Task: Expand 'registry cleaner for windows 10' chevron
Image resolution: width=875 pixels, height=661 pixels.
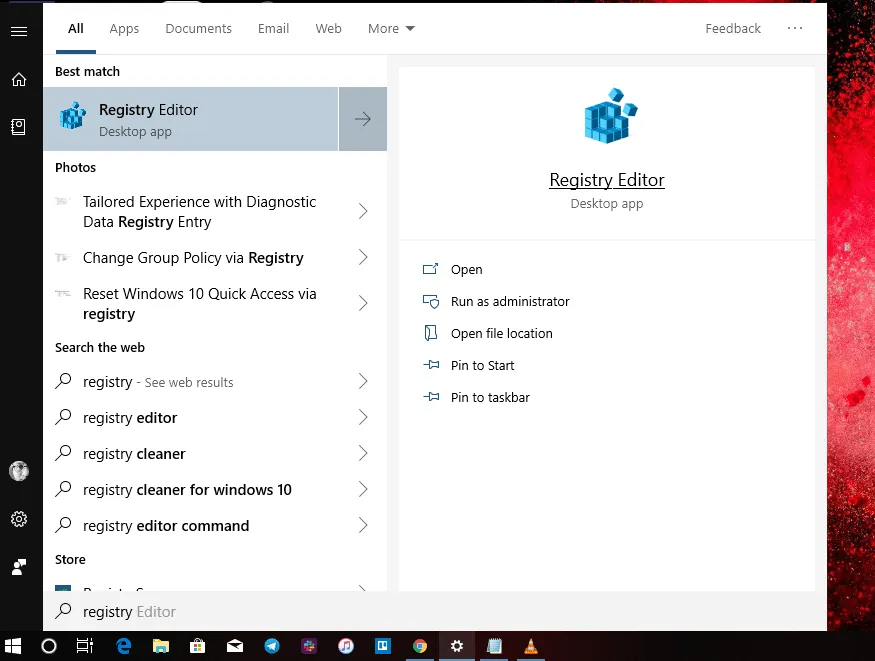Action: pos(363,489)
